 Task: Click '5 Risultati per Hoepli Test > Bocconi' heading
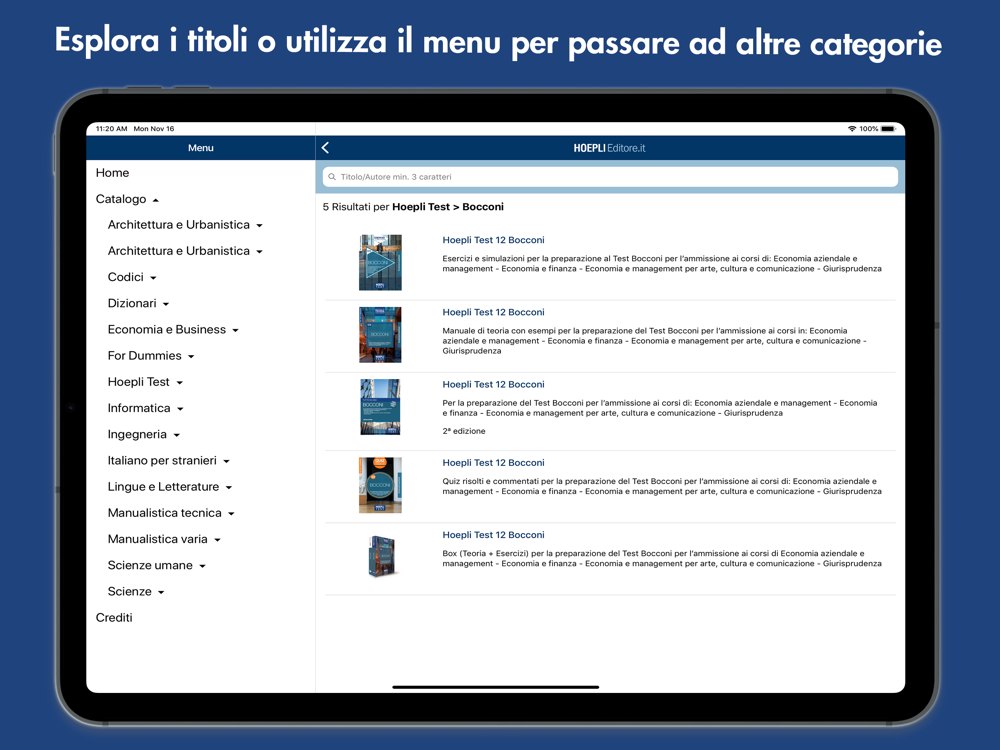pos(413,207)
